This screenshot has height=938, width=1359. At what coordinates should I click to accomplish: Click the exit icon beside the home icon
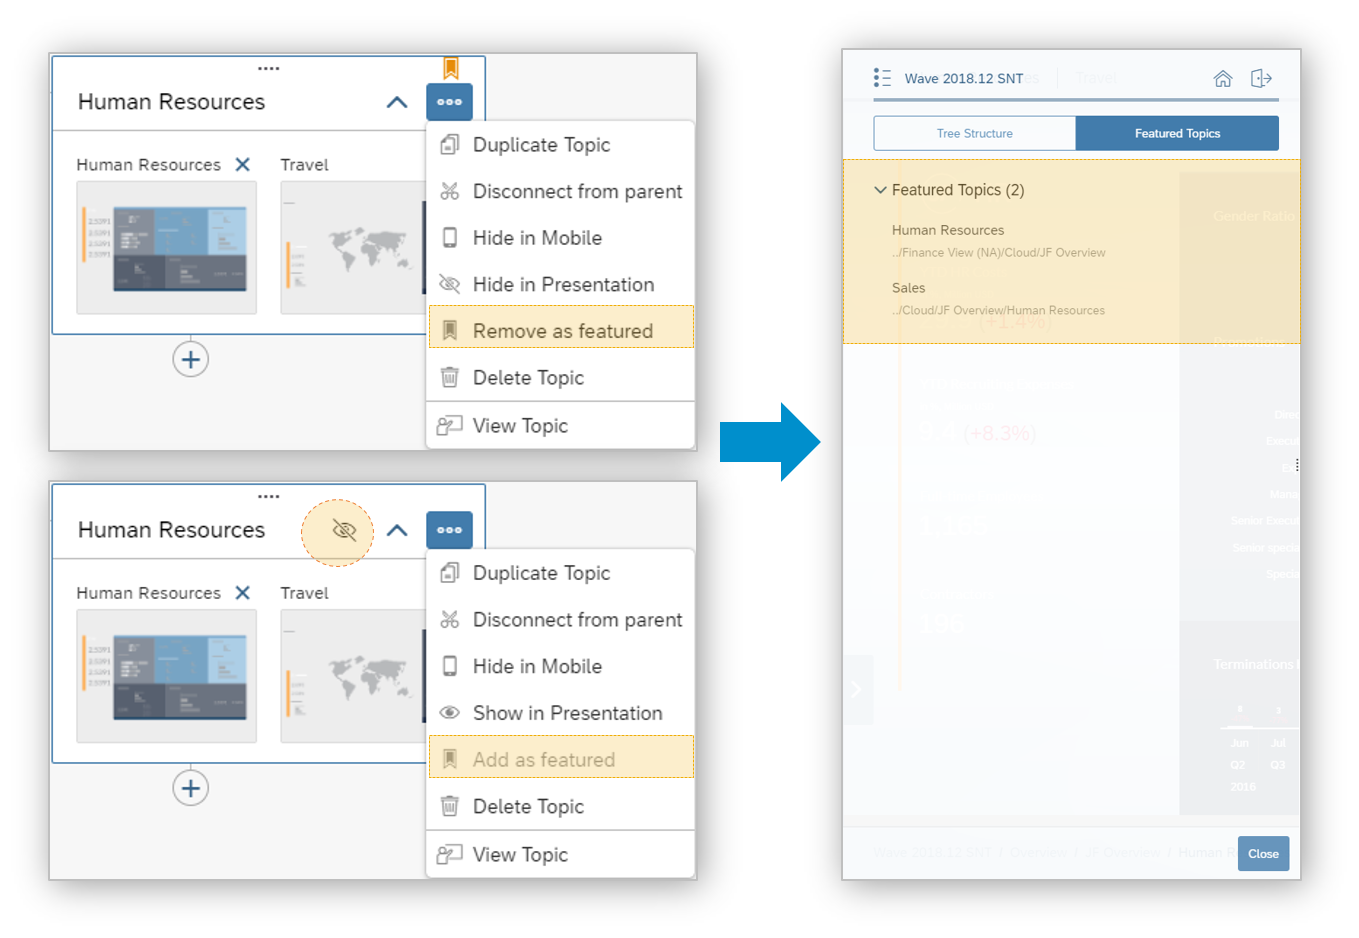click(x=1261, y=79)
